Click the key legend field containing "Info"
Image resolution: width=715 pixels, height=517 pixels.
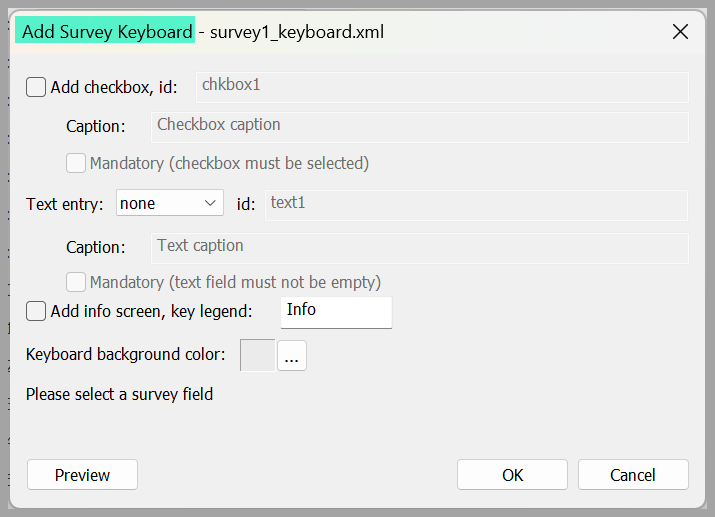coord(336,312)
